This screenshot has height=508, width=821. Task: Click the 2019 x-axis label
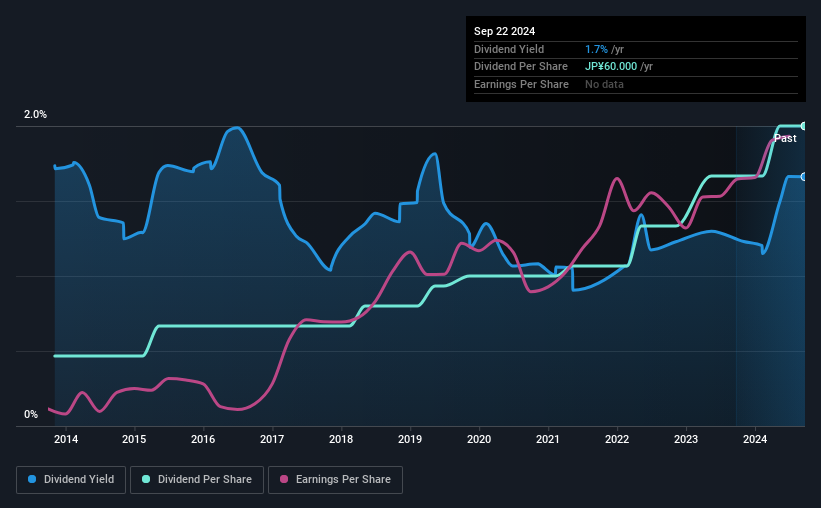(x=409, y=439)
